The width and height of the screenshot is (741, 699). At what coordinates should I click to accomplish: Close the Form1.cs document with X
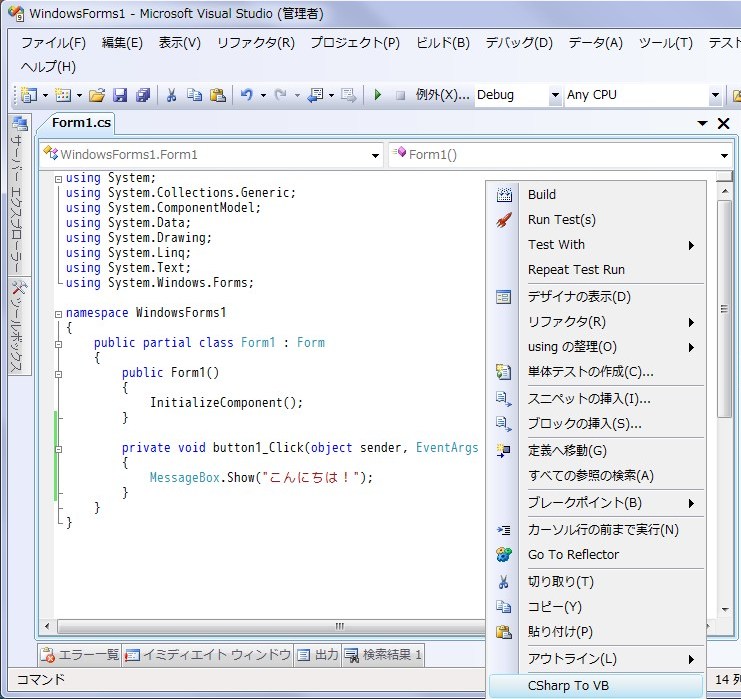[724, 124]
